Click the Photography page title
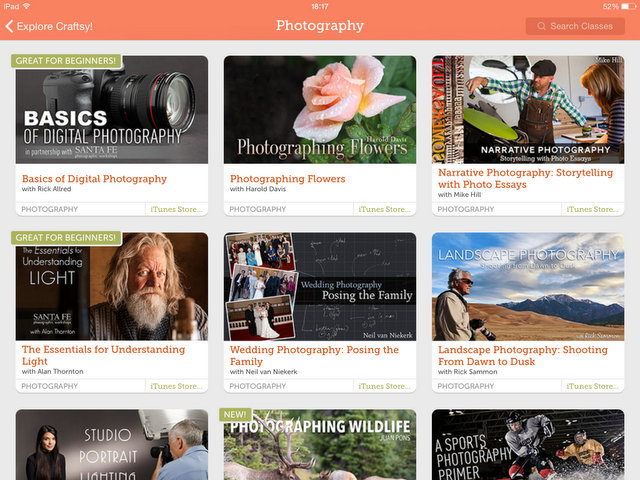The height and width of the screenshot is (480, 640). 320,25
